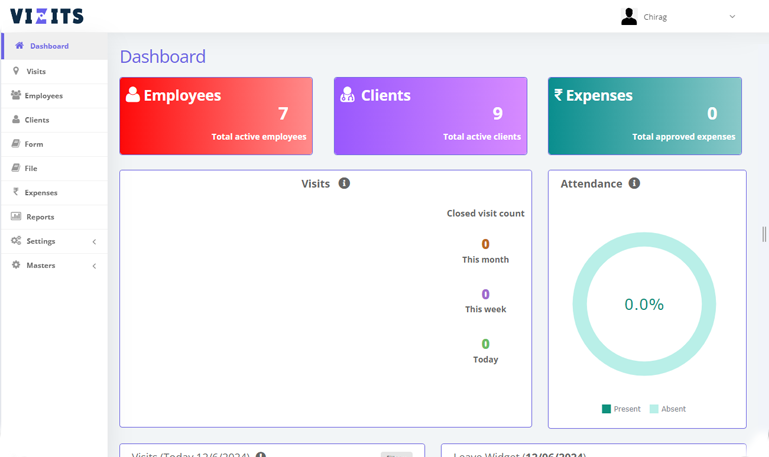The height and width of the screenshot is (457, 769).
Task: Expand the Settings submenu
Action: tap(94, 242)
